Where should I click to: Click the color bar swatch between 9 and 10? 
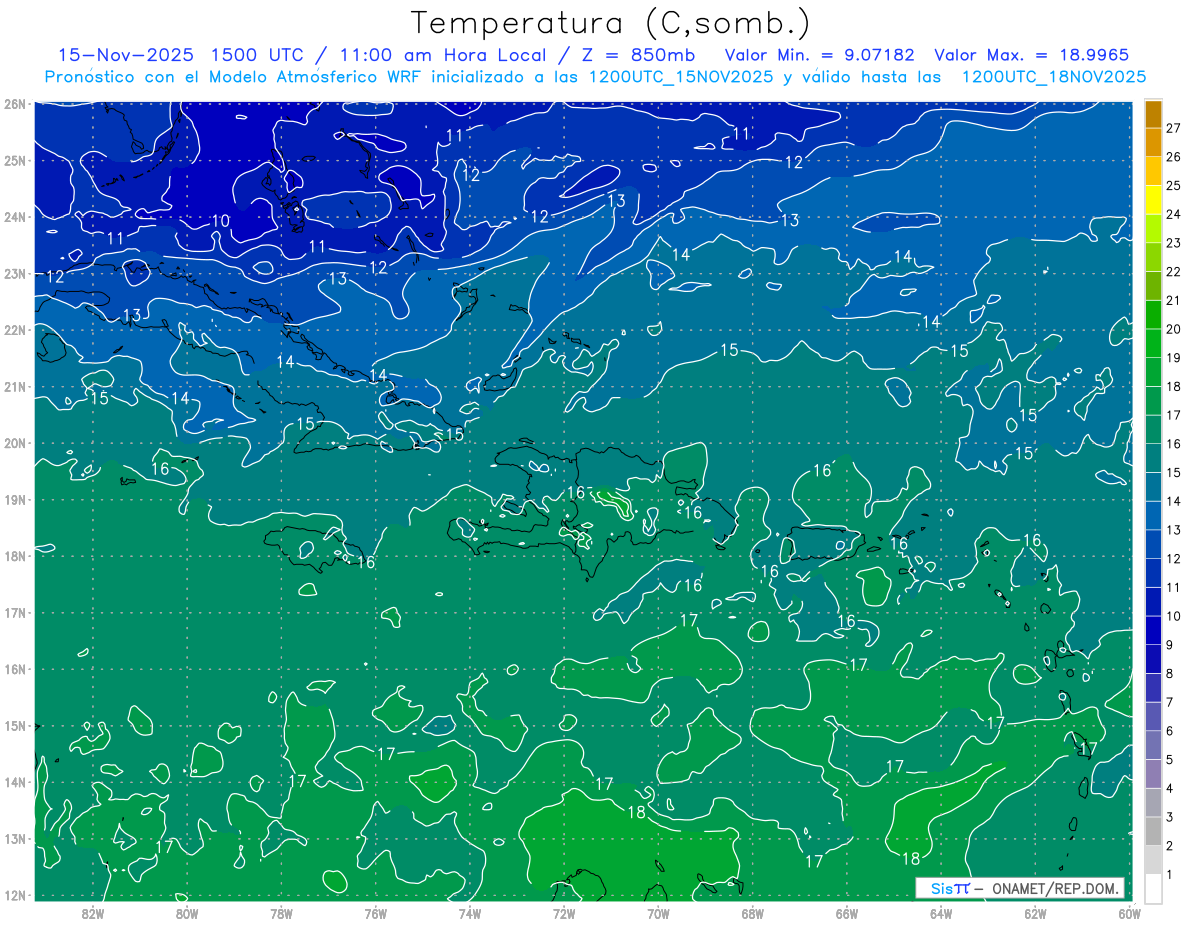(1153, 629)
